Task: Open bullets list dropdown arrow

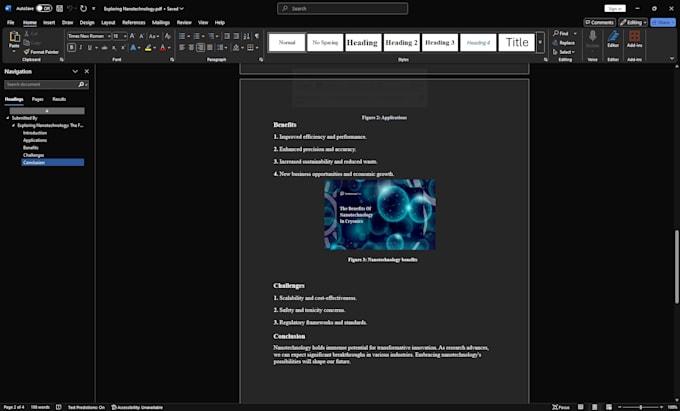Action: (188, 36)
